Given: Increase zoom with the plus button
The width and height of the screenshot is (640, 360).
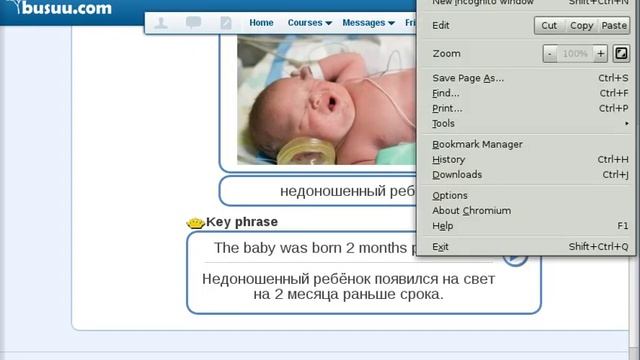Looking at the screenshot, I should point(600,53).
